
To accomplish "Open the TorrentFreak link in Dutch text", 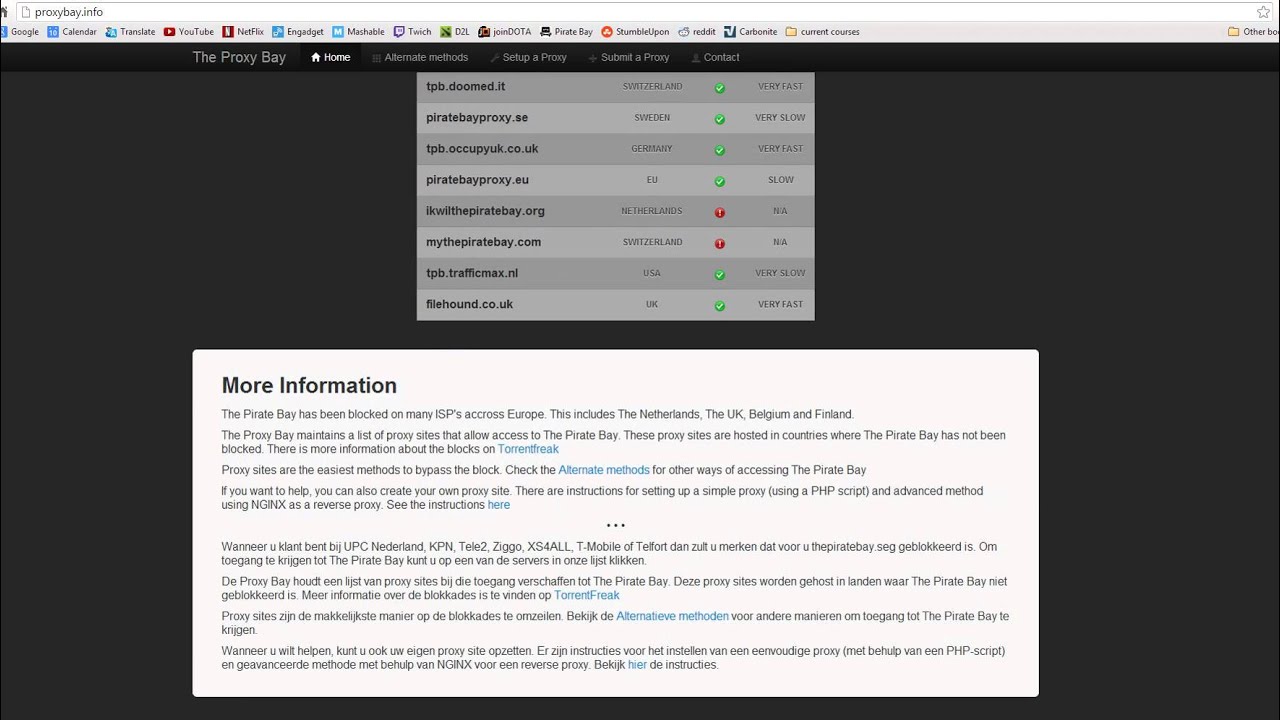I will [587, 595].
